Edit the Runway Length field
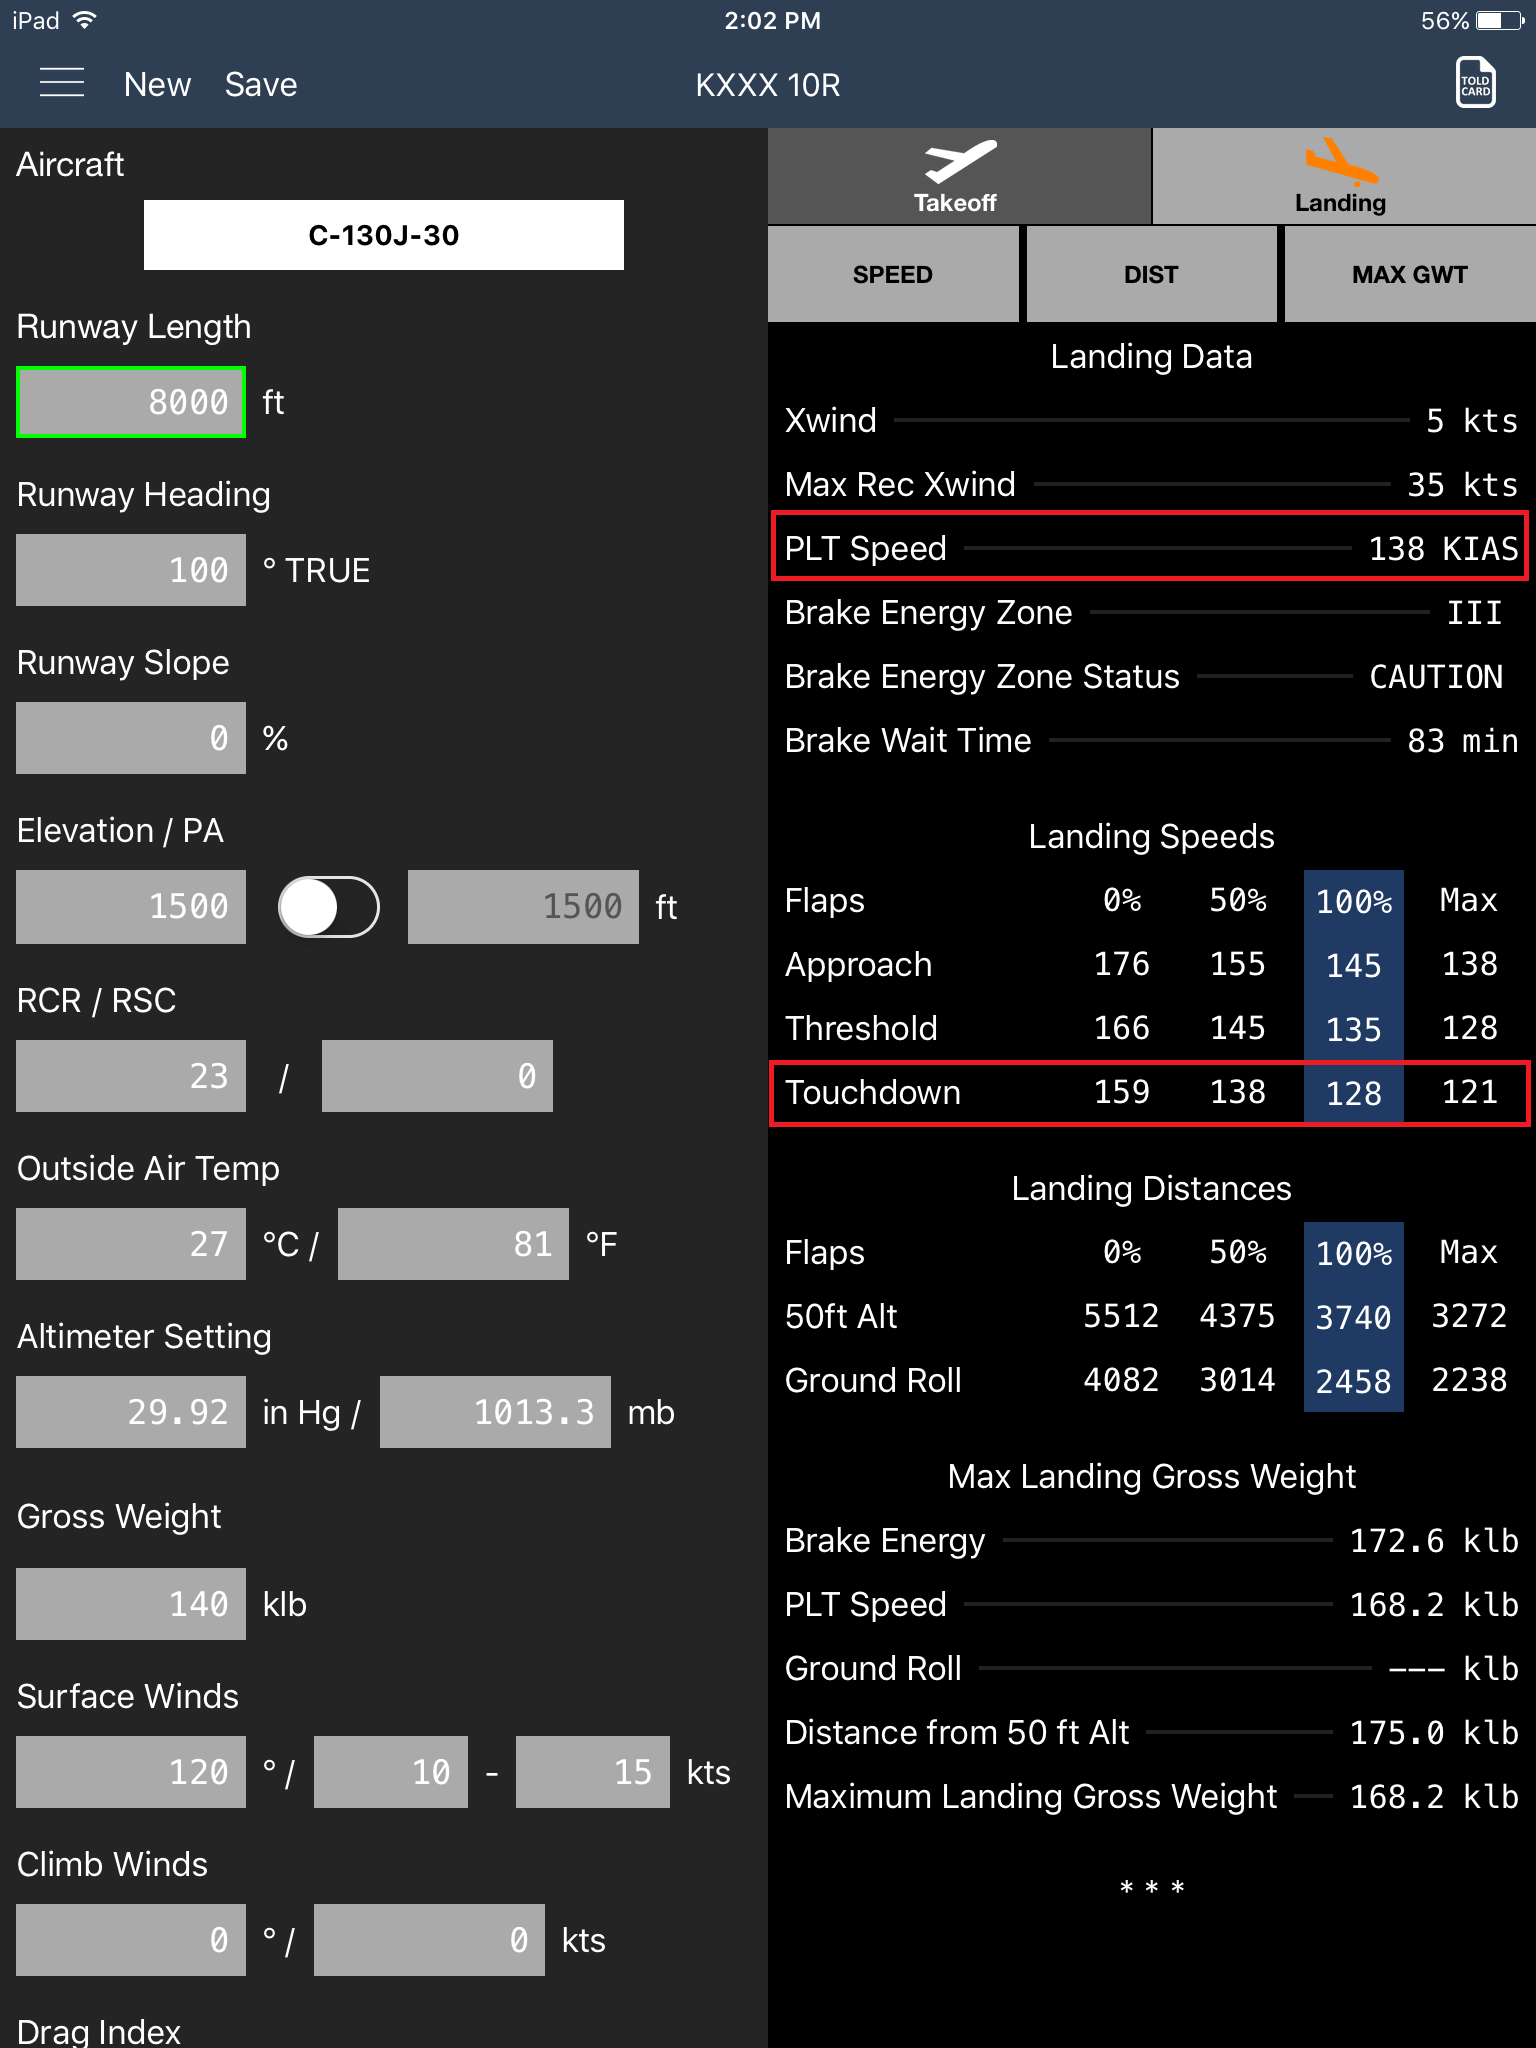Image resolution: width=1536 pixels, height=2048 pixels. click(x=131, y=402)
